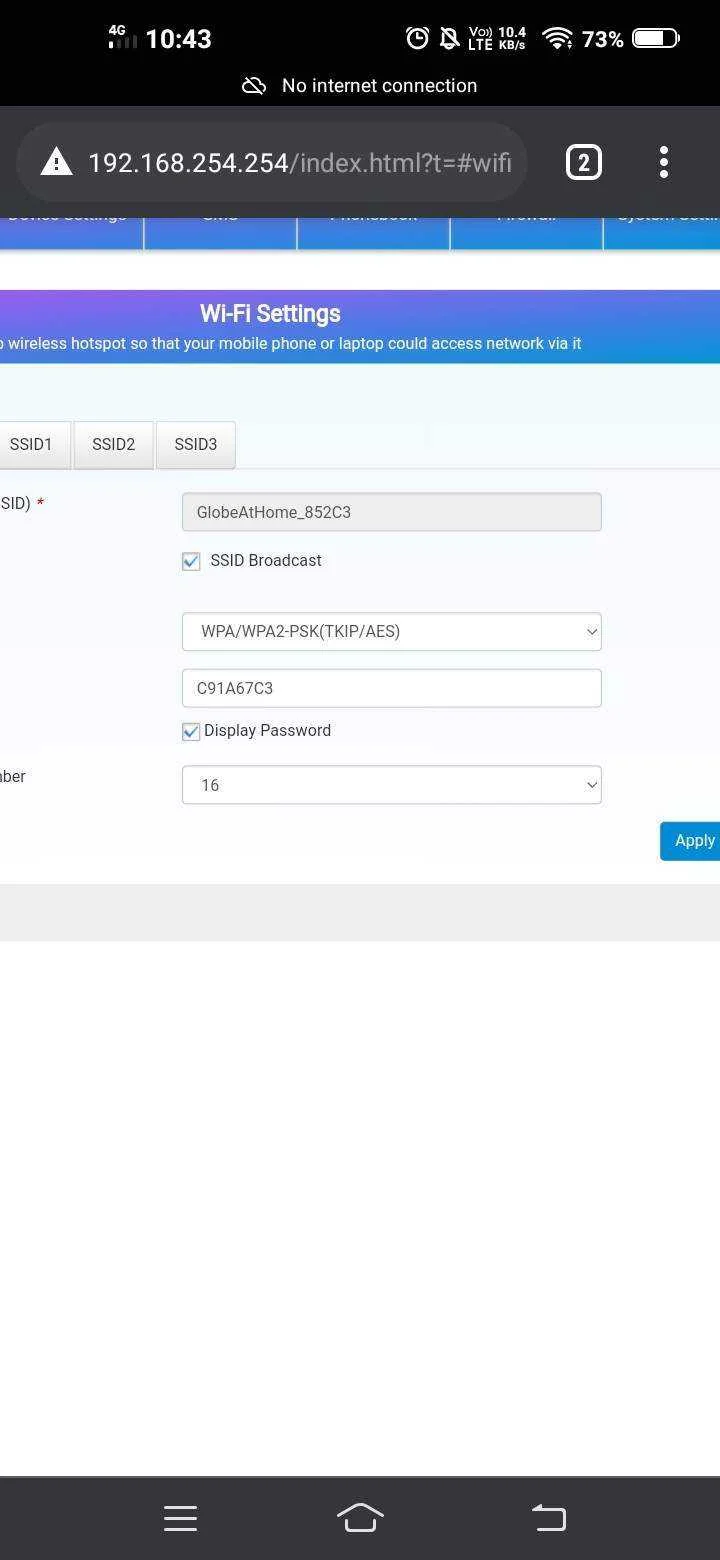This screenshot has width=720, height=1560.
Task: Focus the GlobeAtHome_852C3 network name field
Action: (392, 512)
